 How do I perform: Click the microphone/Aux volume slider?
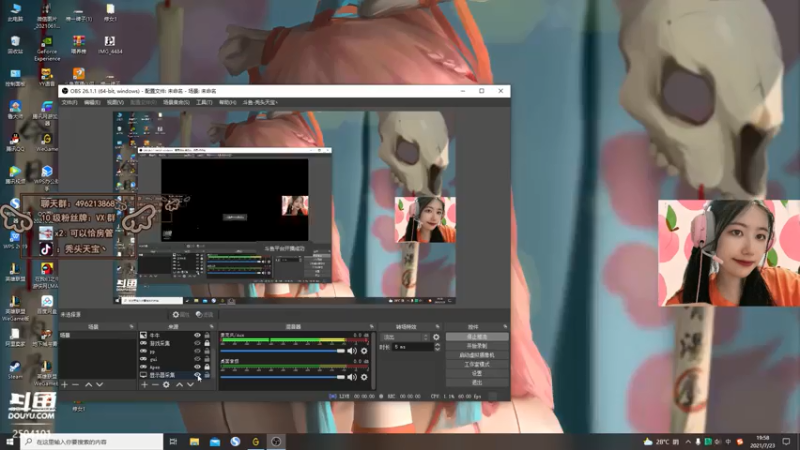pos(283,351)
